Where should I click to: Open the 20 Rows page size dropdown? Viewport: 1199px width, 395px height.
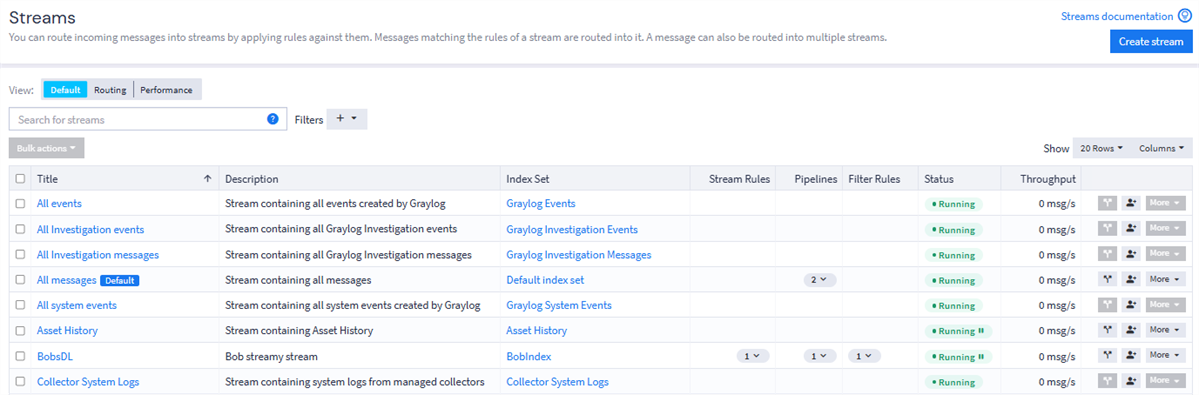[x=1101, y=148]
